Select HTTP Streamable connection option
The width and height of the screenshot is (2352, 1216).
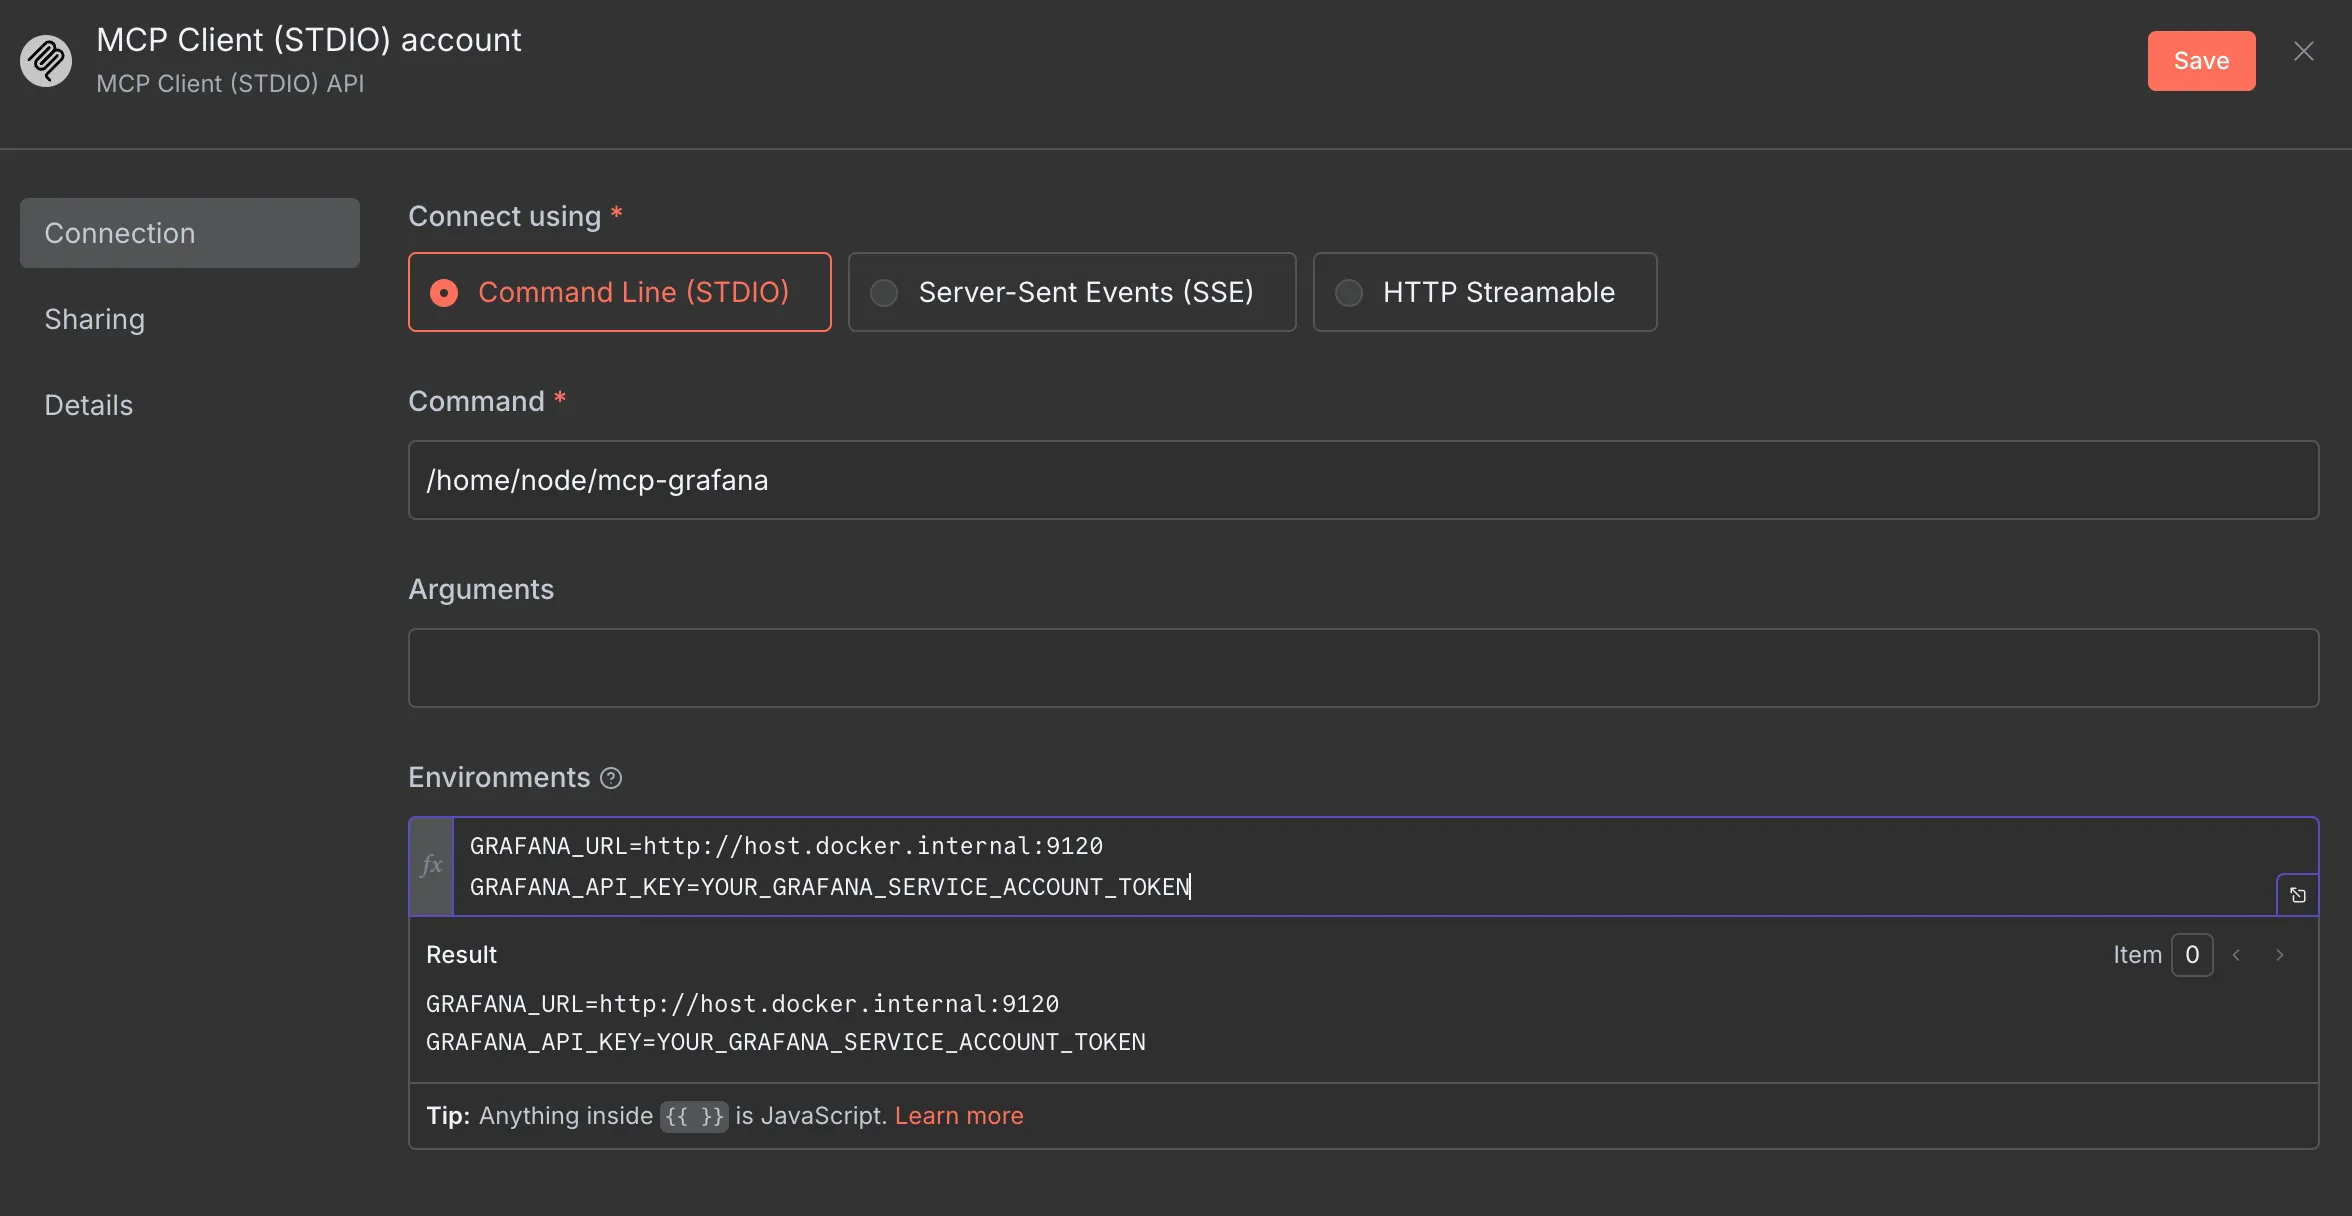pyautogui.click(x=1485, y=292)
